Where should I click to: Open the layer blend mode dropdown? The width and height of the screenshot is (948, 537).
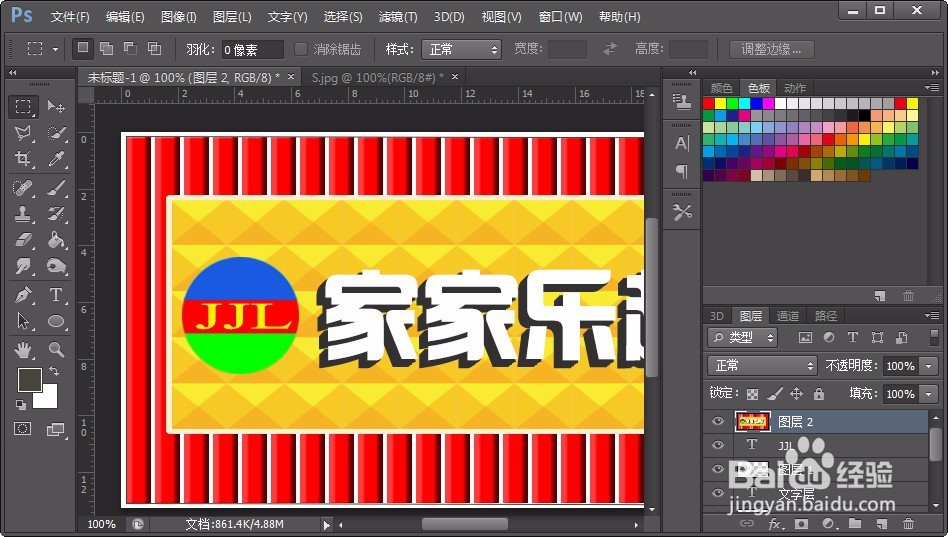[x=763, y=365]
